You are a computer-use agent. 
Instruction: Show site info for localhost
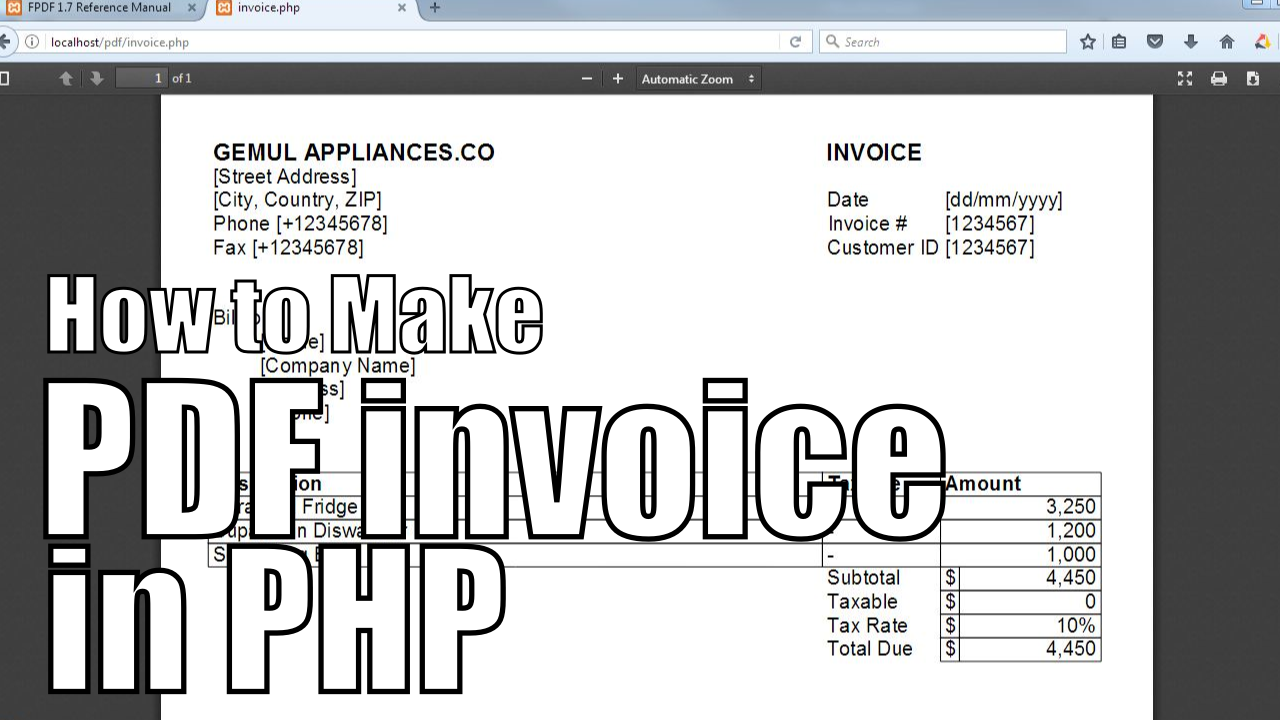[33, 41]
